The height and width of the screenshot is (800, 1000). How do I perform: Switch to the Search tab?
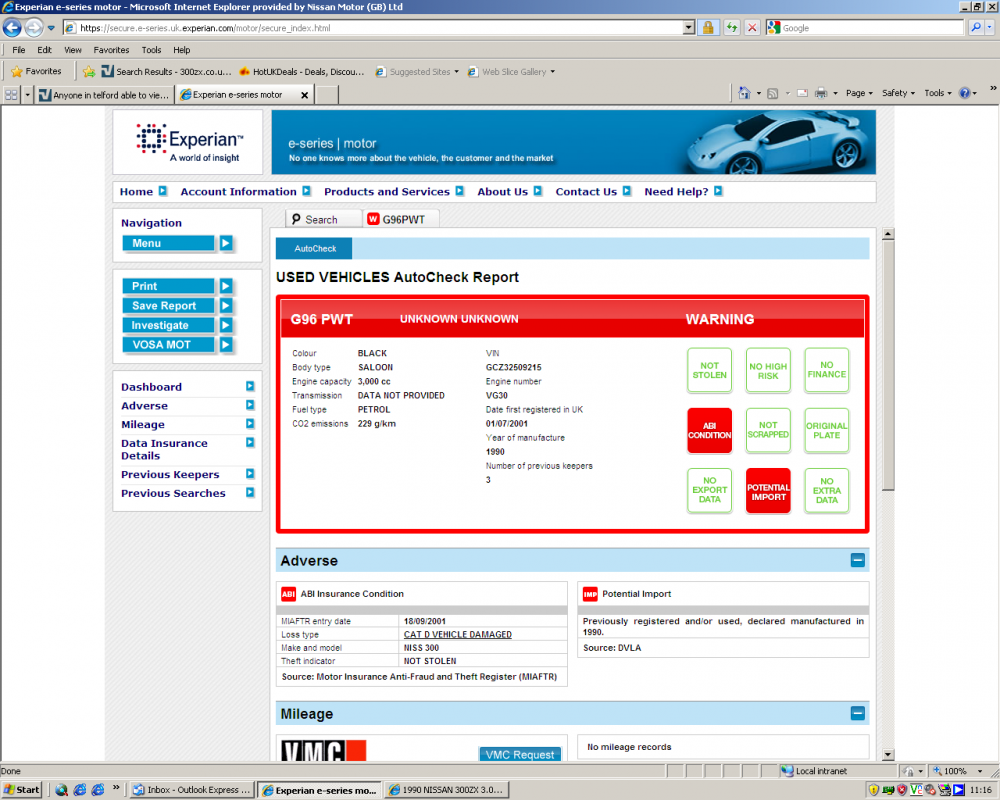pos(314,219)
